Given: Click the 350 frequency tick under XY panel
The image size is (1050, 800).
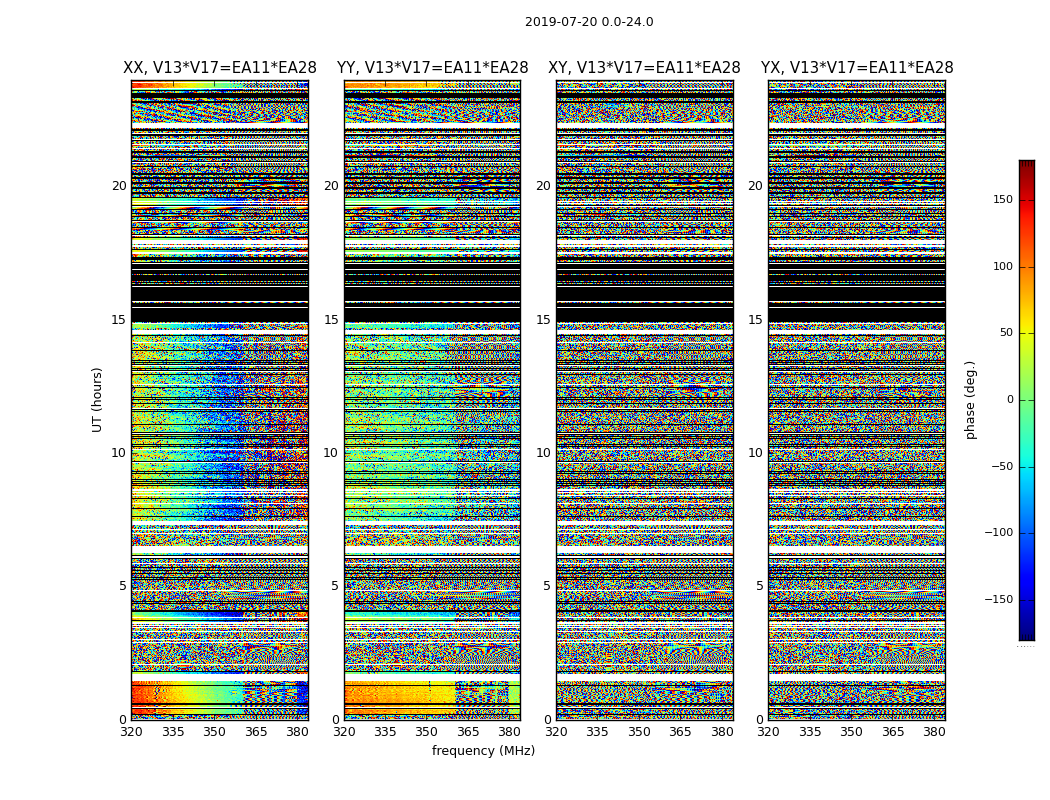Looking at the screenshot, I should pyautogui.click(x=639, y=732).
